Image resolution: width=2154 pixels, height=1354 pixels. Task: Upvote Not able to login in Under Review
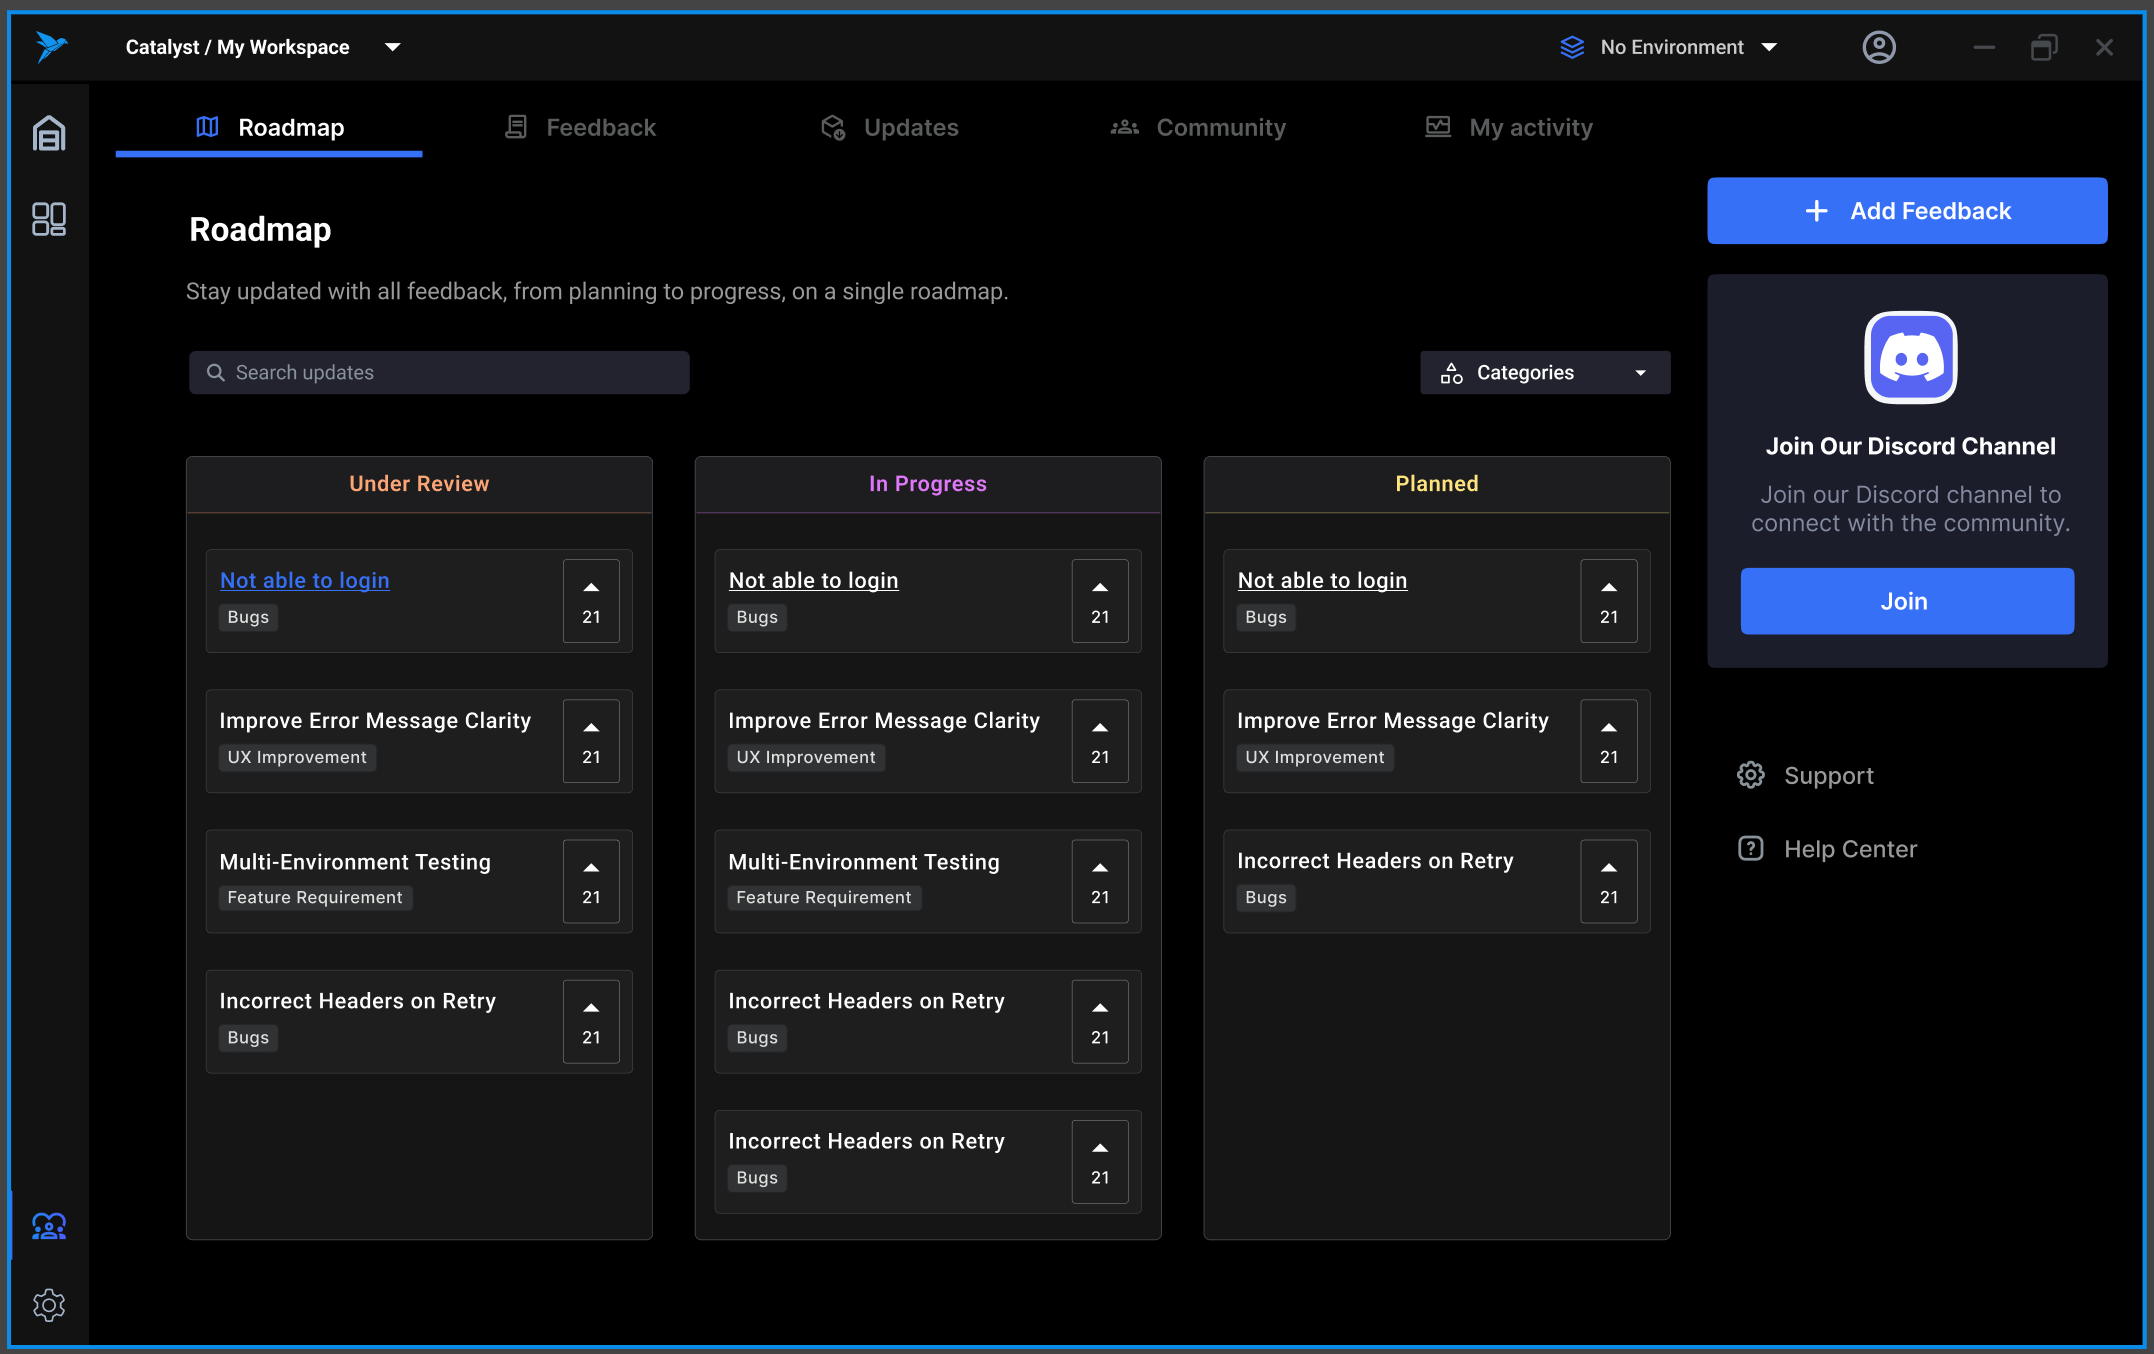click(591, 600)
